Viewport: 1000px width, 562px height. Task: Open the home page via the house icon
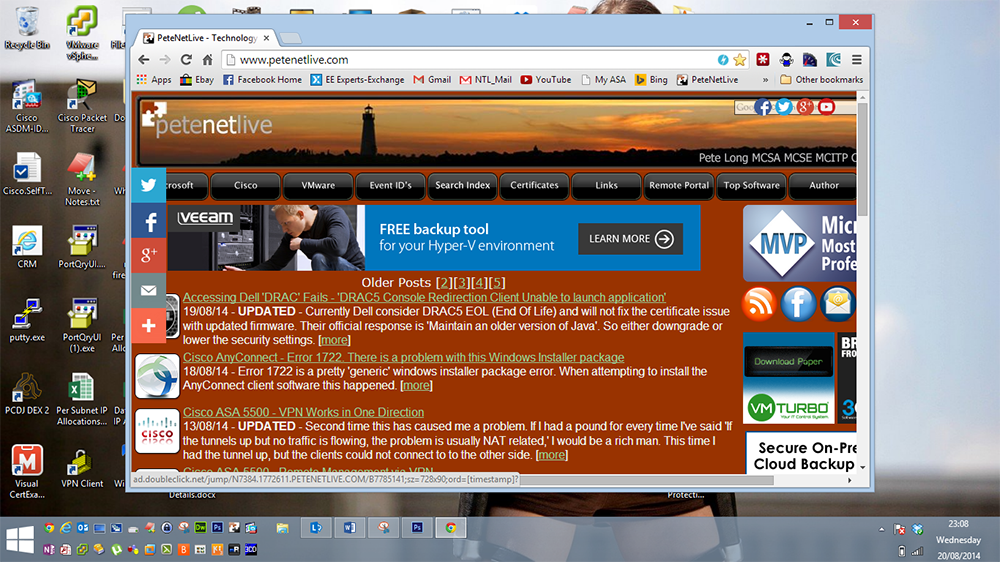coord(207,59)
